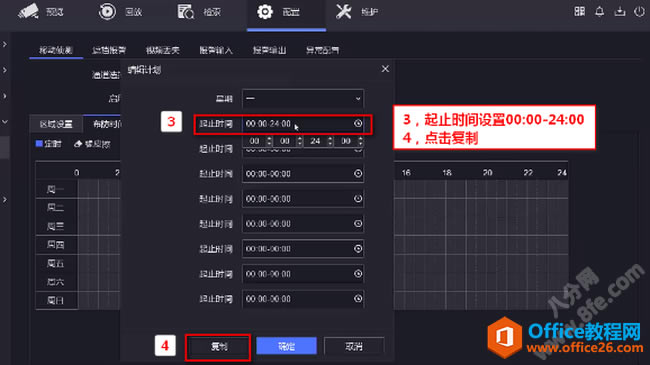Click the grid layout icon in top bar
650x365 pixels.
coord(580,11)
